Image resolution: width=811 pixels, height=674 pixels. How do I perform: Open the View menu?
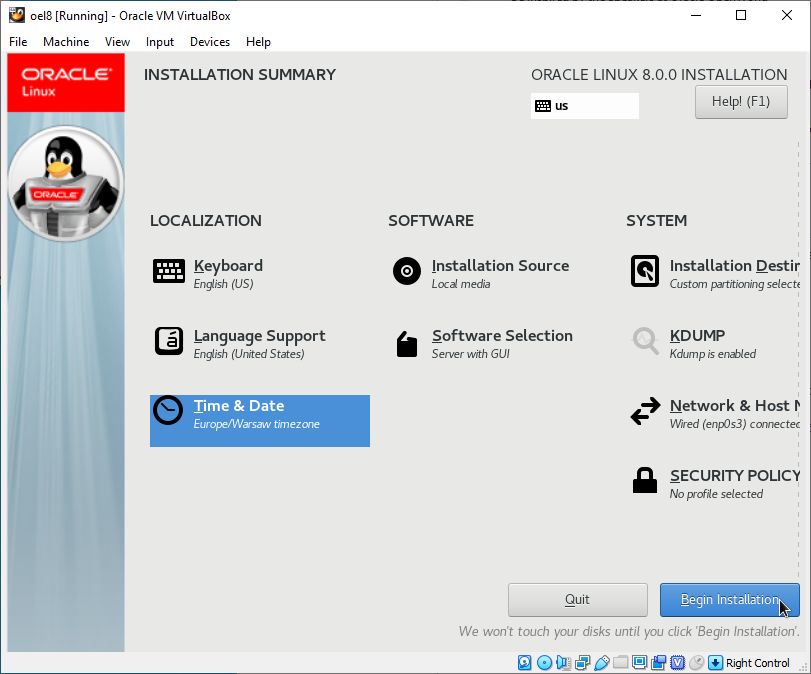coord(117,42)
